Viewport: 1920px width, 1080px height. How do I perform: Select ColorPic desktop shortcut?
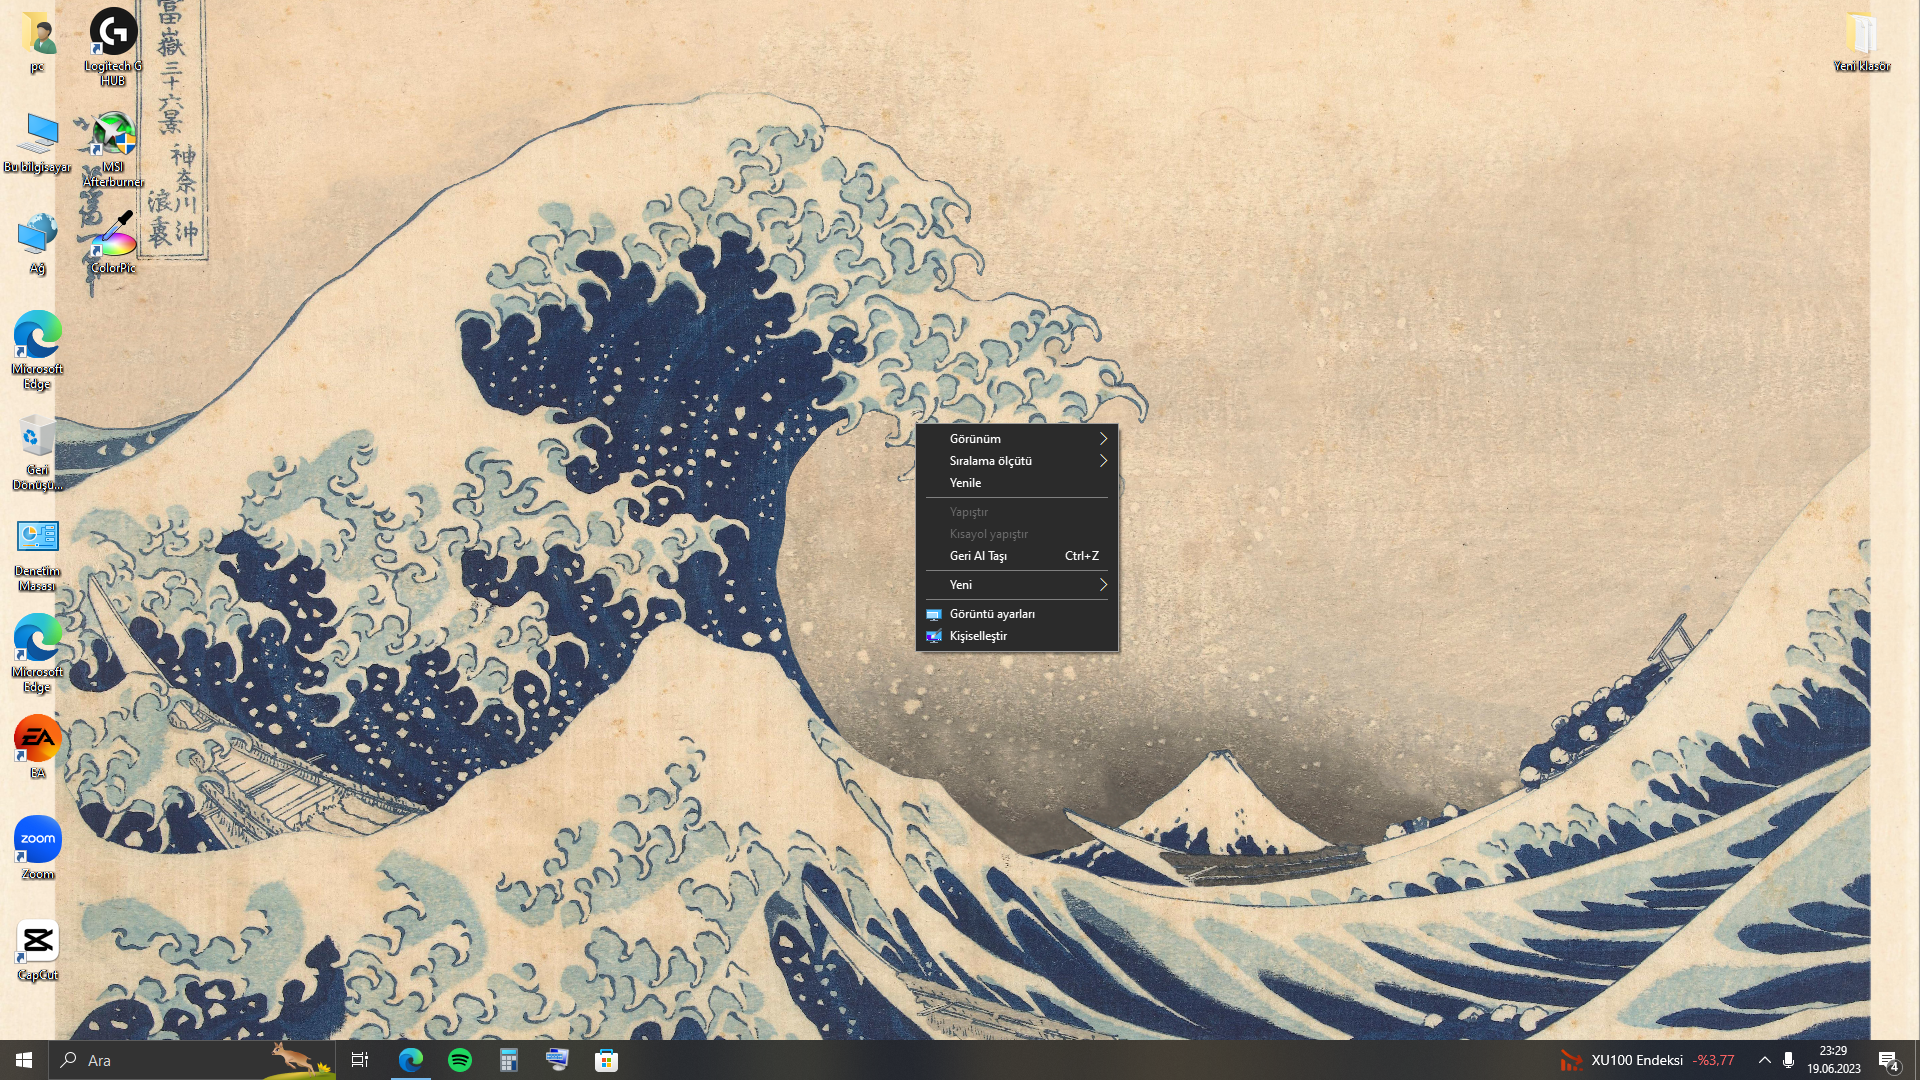(113, 242)
